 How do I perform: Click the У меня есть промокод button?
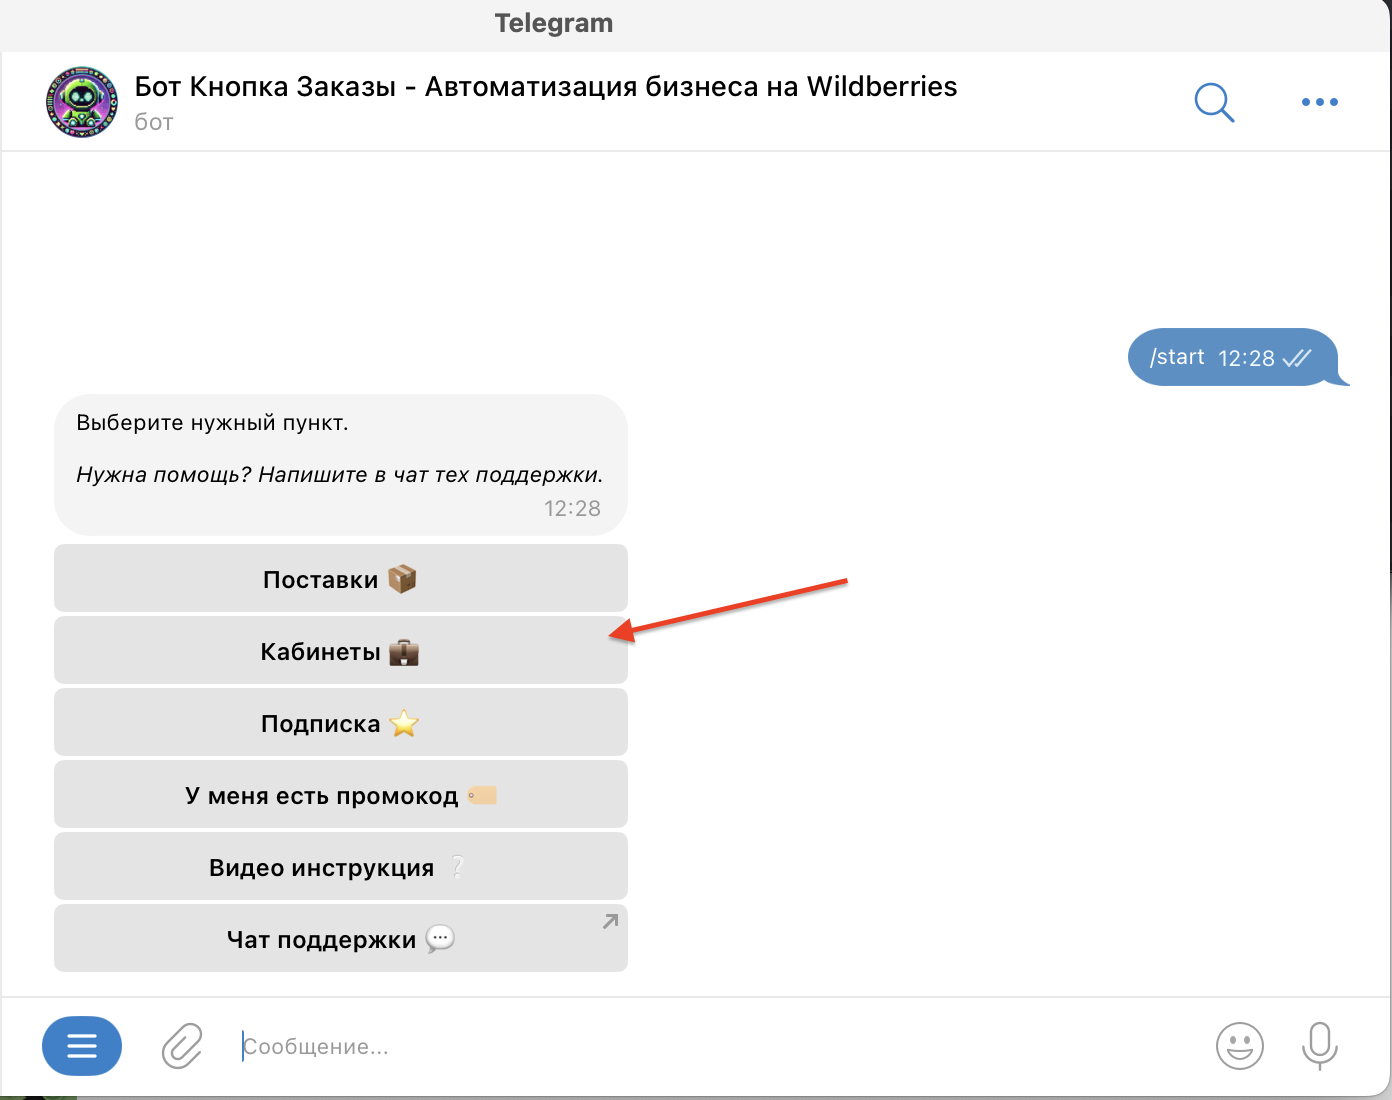click(x=341, y=794)
